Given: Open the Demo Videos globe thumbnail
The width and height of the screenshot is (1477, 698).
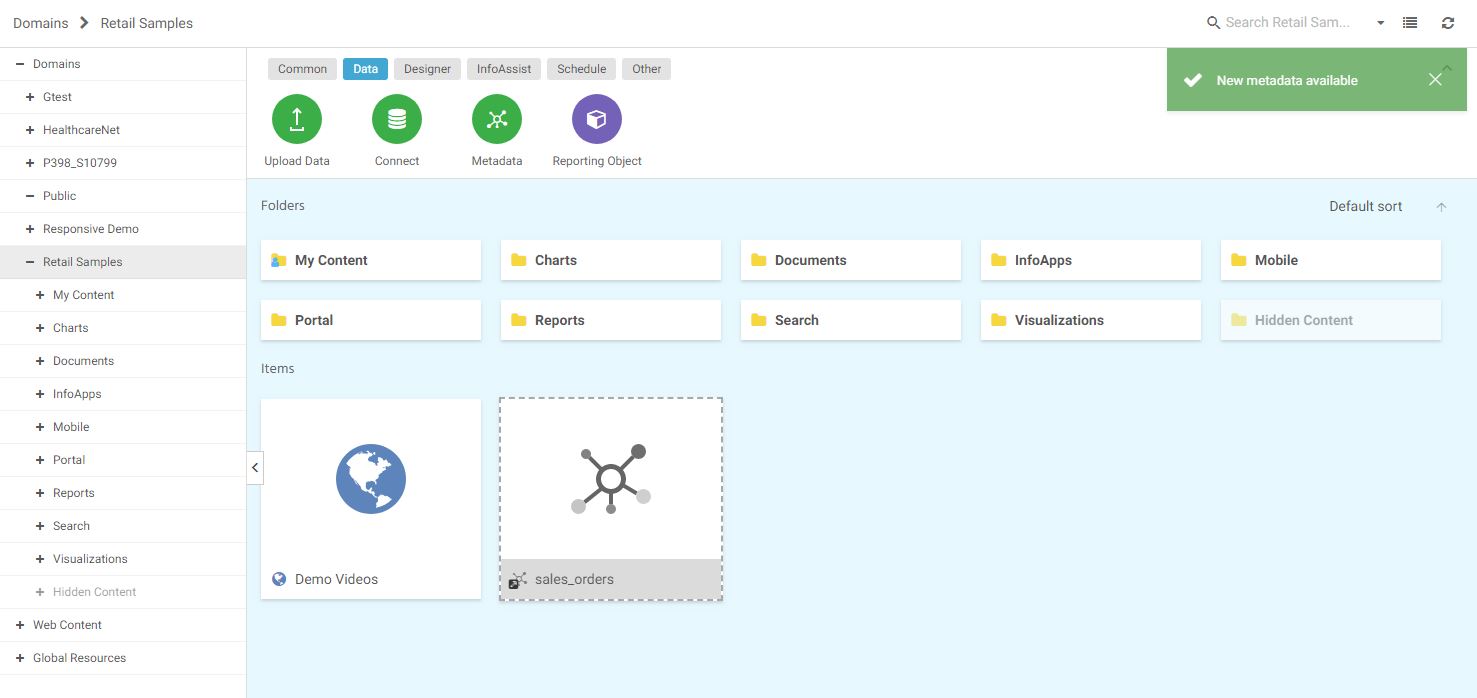Looking at the screenshot, I should [371, 479].
